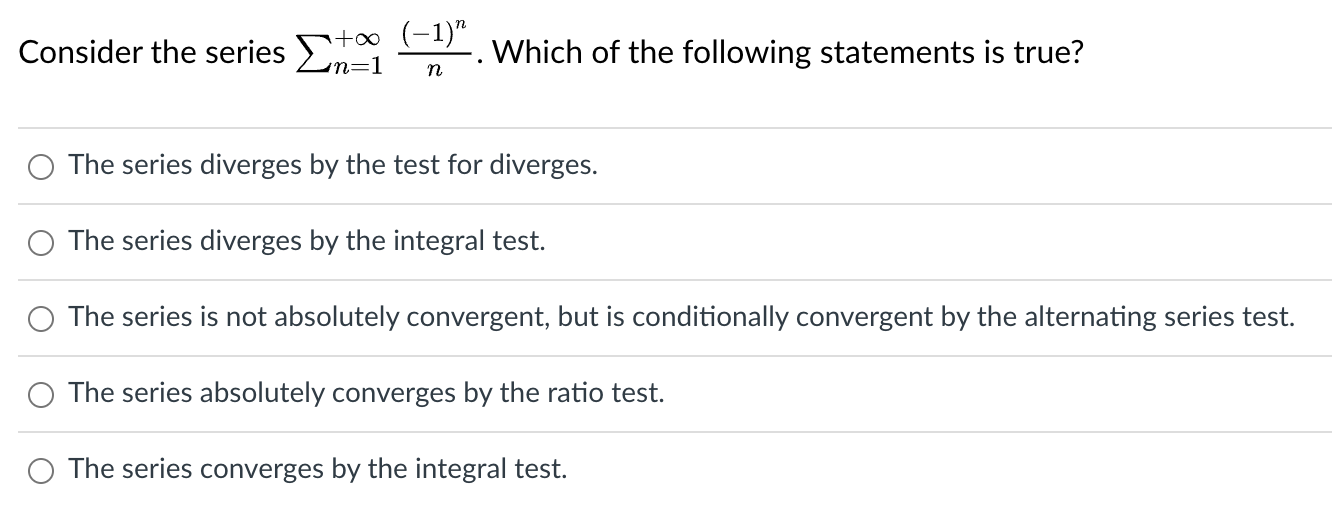Click the label 'The series absolutely converges by the ratio test.'
This screenshot has height=516, width=1332.
[x=366, y=394]
